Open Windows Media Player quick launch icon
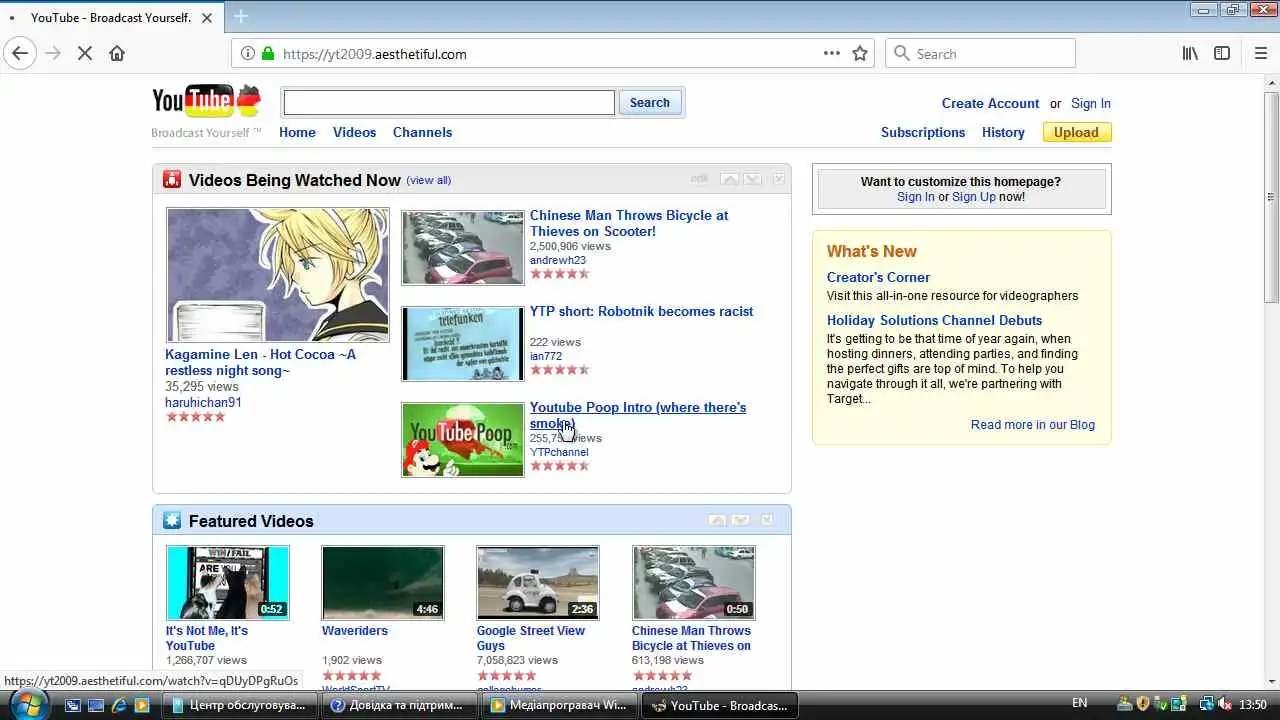 (141, 705)
